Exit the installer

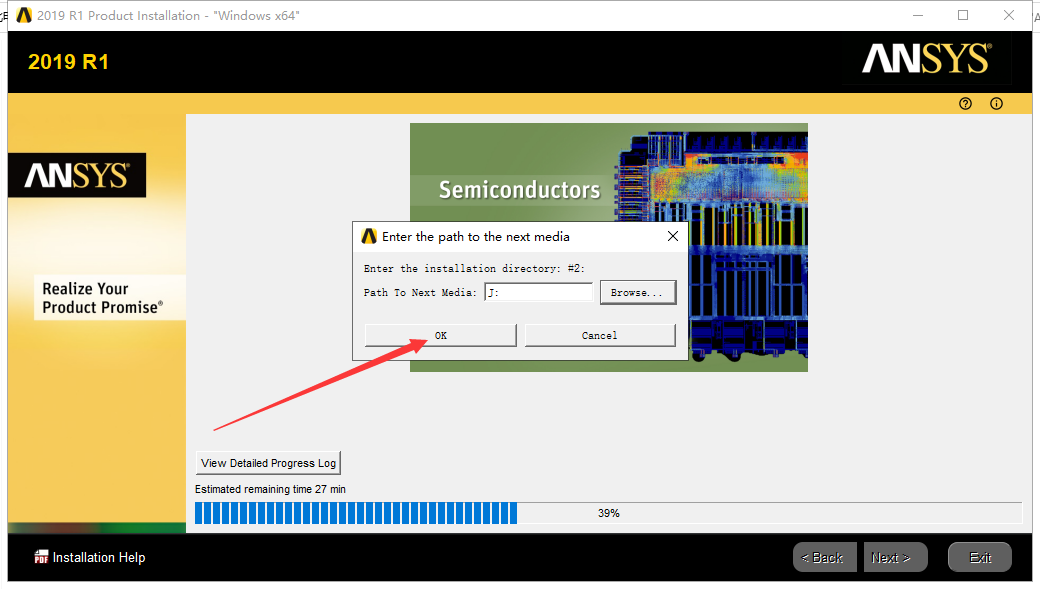[980, 557]
